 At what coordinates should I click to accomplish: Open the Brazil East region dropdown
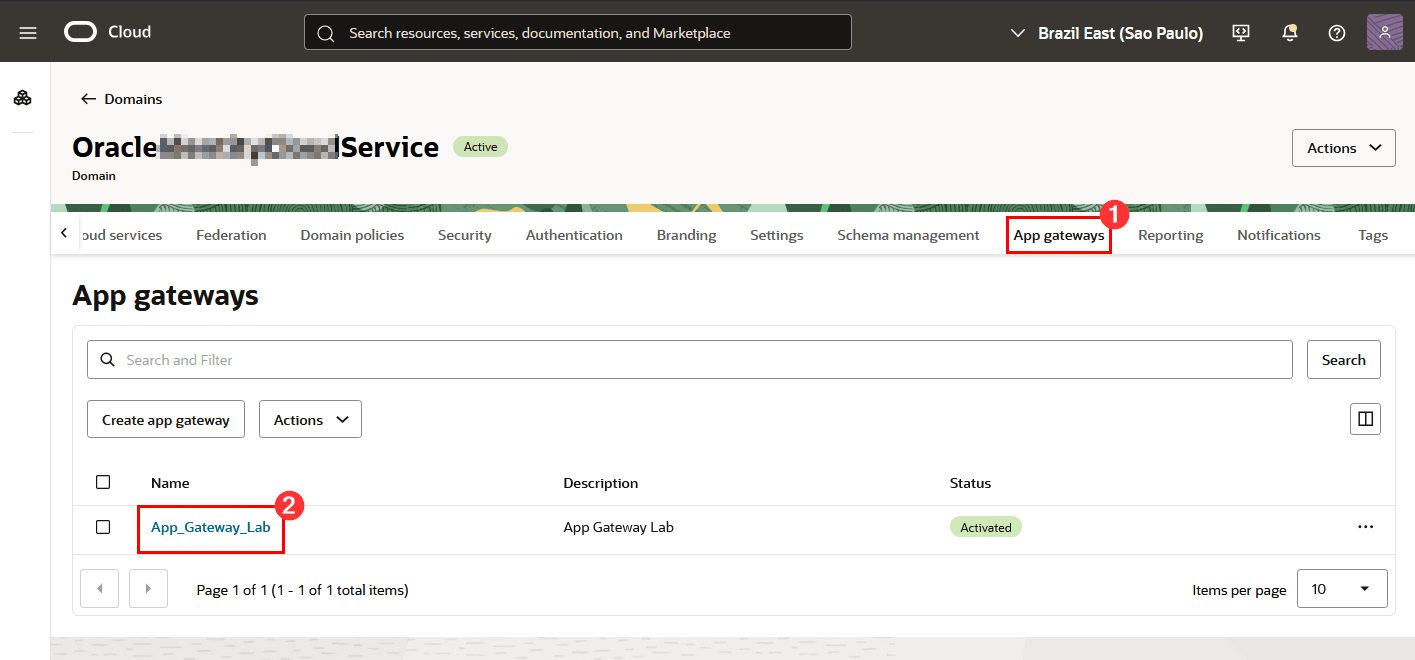(x=1107, y=33)
